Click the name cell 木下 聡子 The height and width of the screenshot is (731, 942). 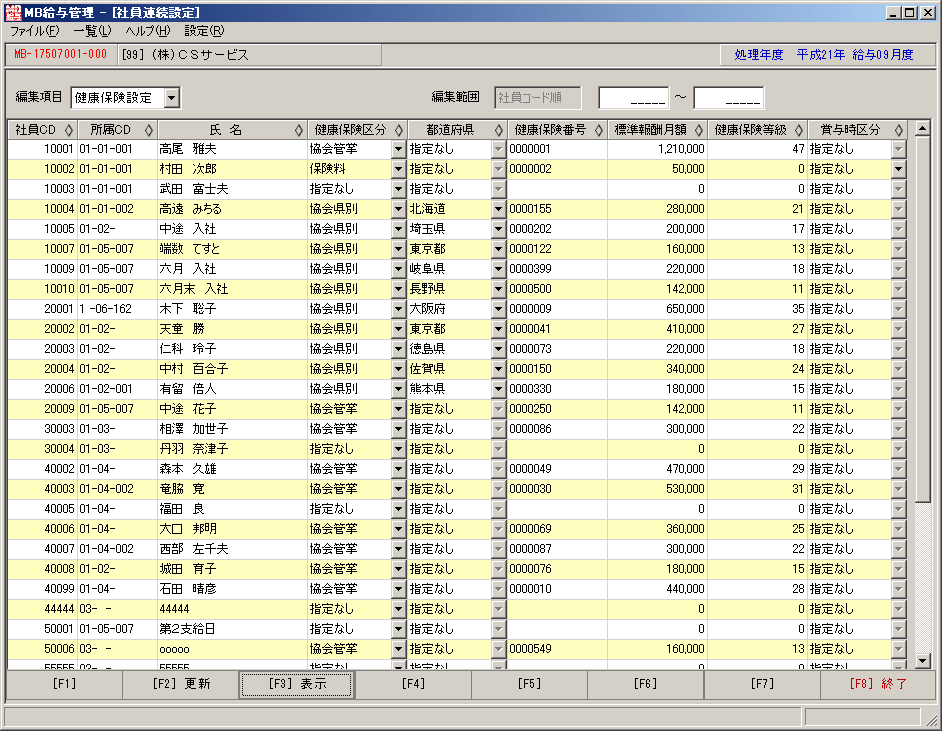point(232,309)
